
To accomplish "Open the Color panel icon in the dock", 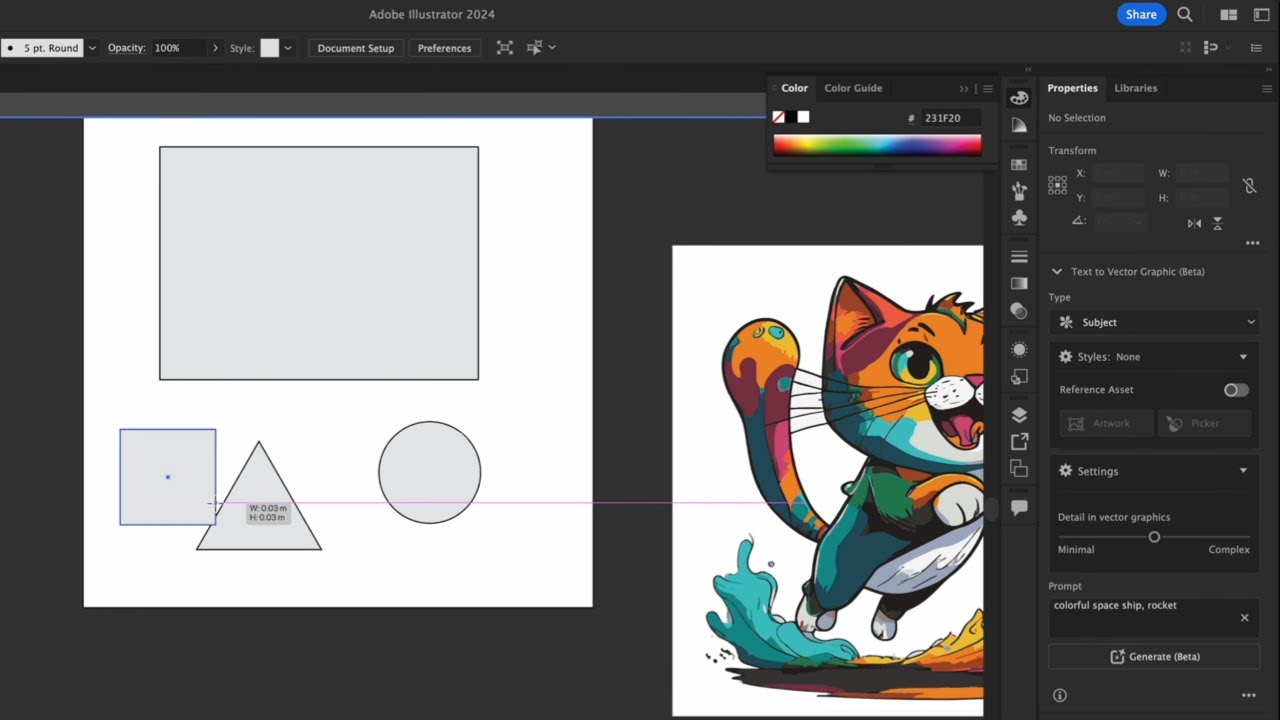I will [1019, 98].
